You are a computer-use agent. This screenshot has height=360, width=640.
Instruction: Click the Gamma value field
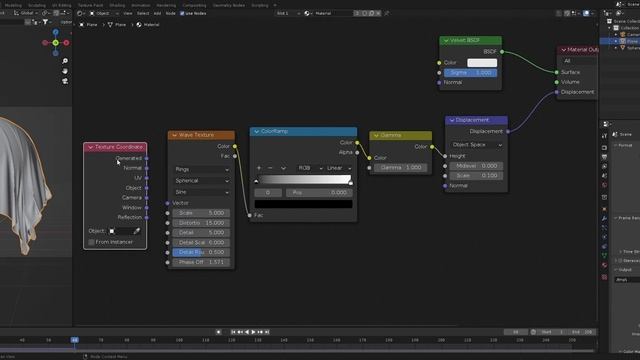tap(400, 167)
